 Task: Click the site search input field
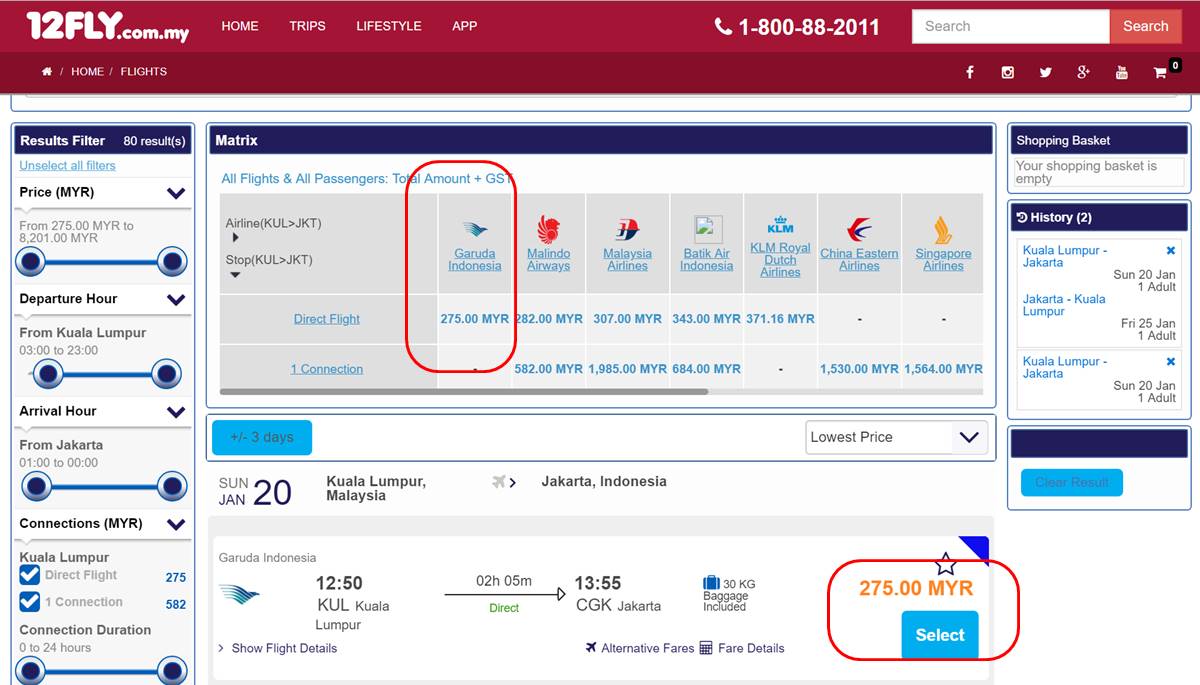(1011, 27)
